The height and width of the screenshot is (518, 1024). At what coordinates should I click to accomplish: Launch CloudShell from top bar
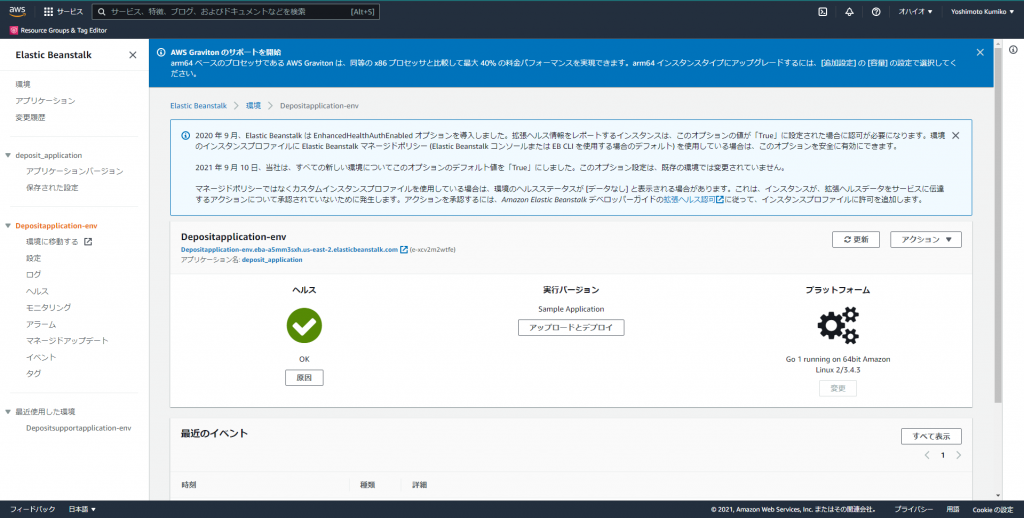tap(823, 12)
